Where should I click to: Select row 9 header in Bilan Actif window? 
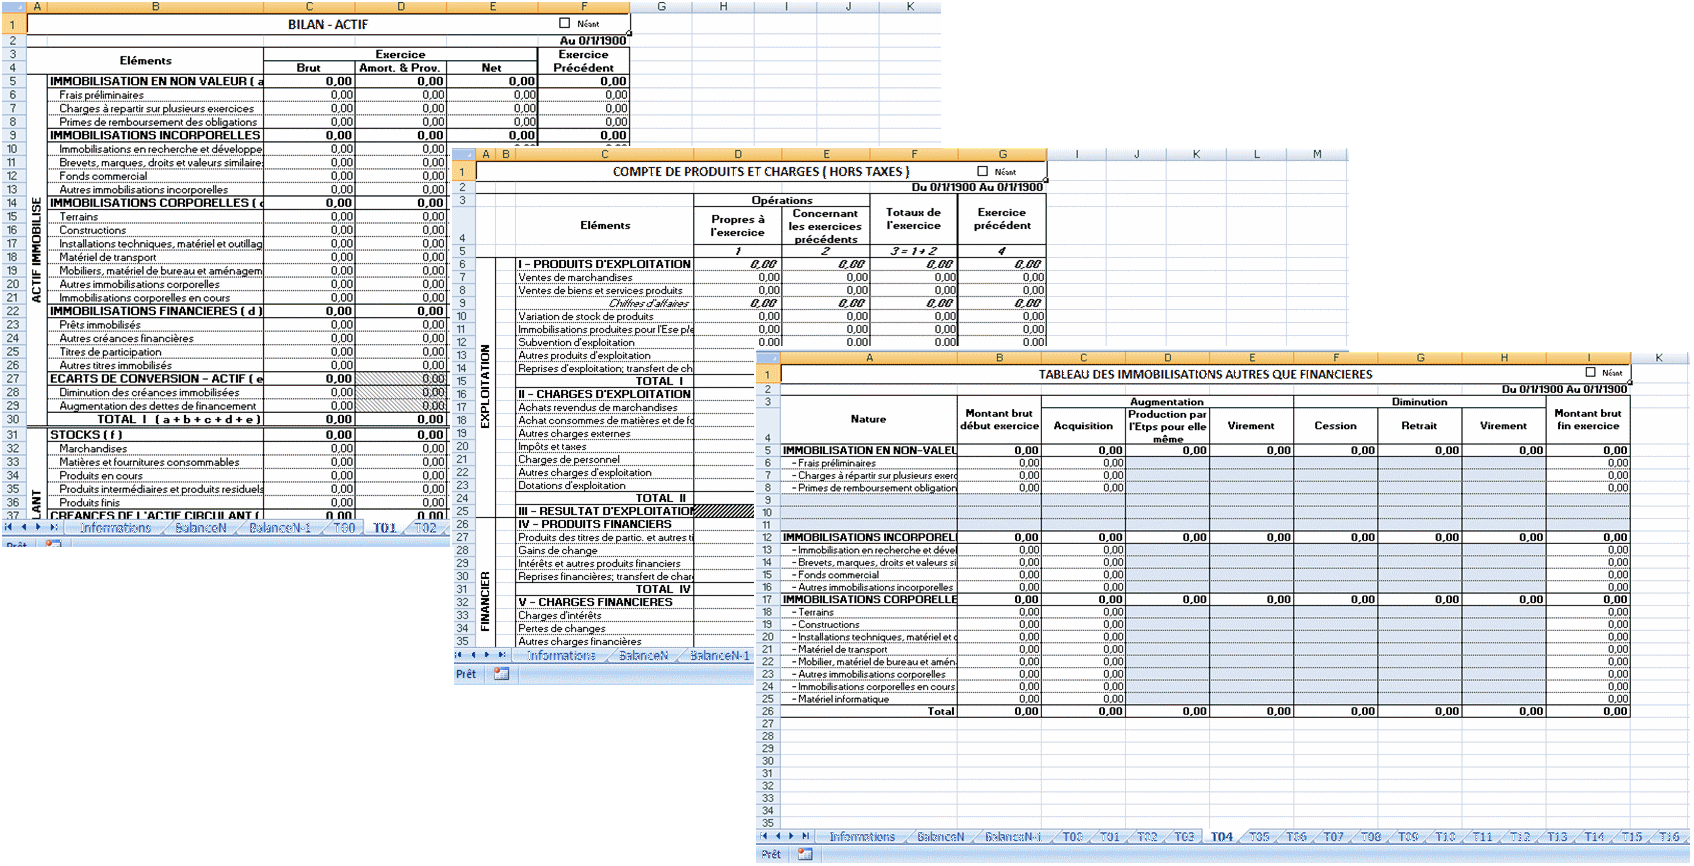click(13, 135)
